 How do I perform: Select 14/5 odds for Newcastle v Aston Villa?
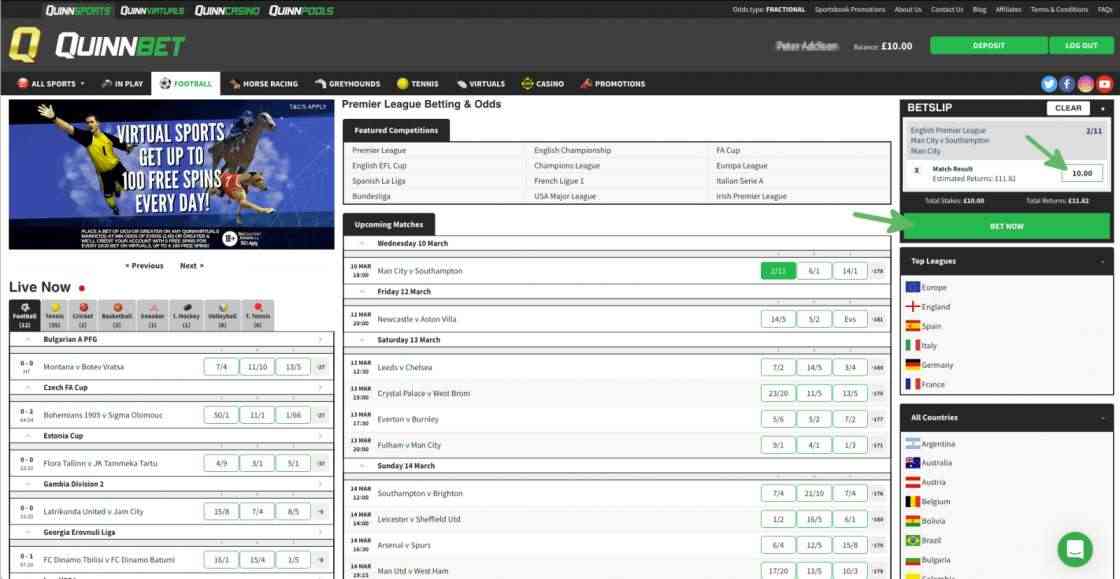777,319
